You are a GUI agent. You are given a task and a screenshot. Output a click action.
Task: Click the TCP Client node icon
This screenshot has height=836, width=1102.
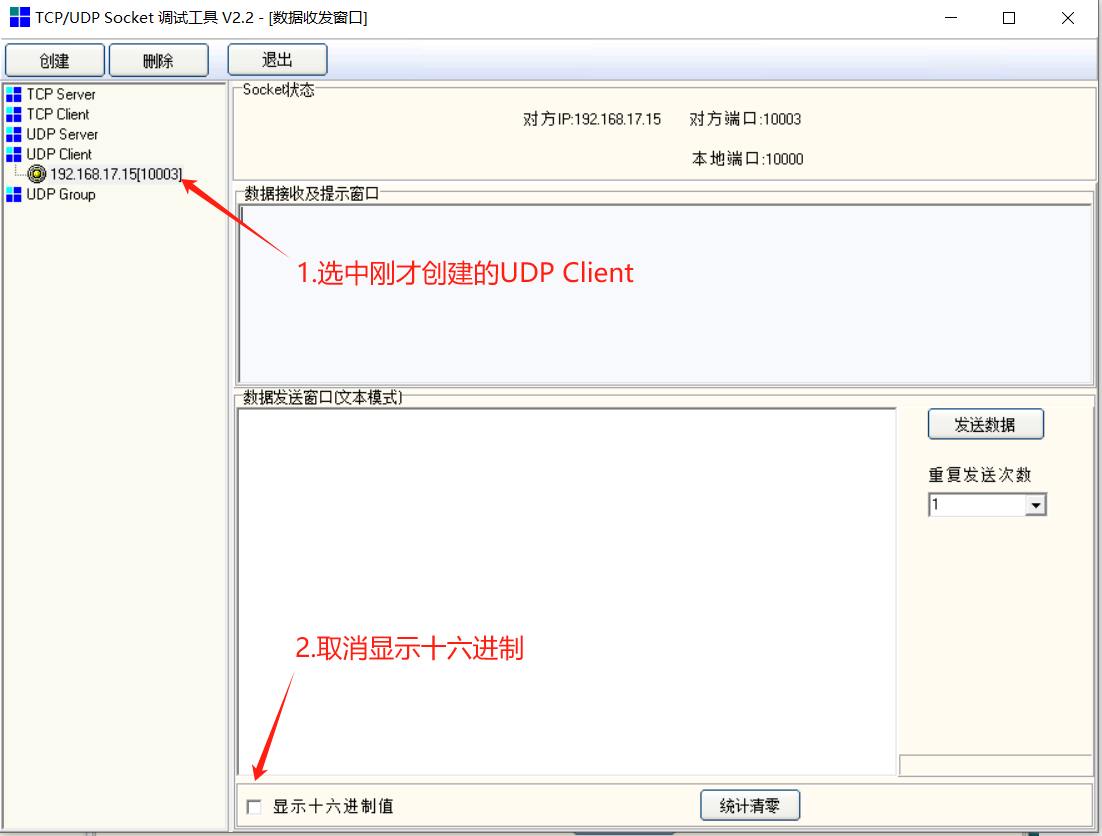coord(13,114)
